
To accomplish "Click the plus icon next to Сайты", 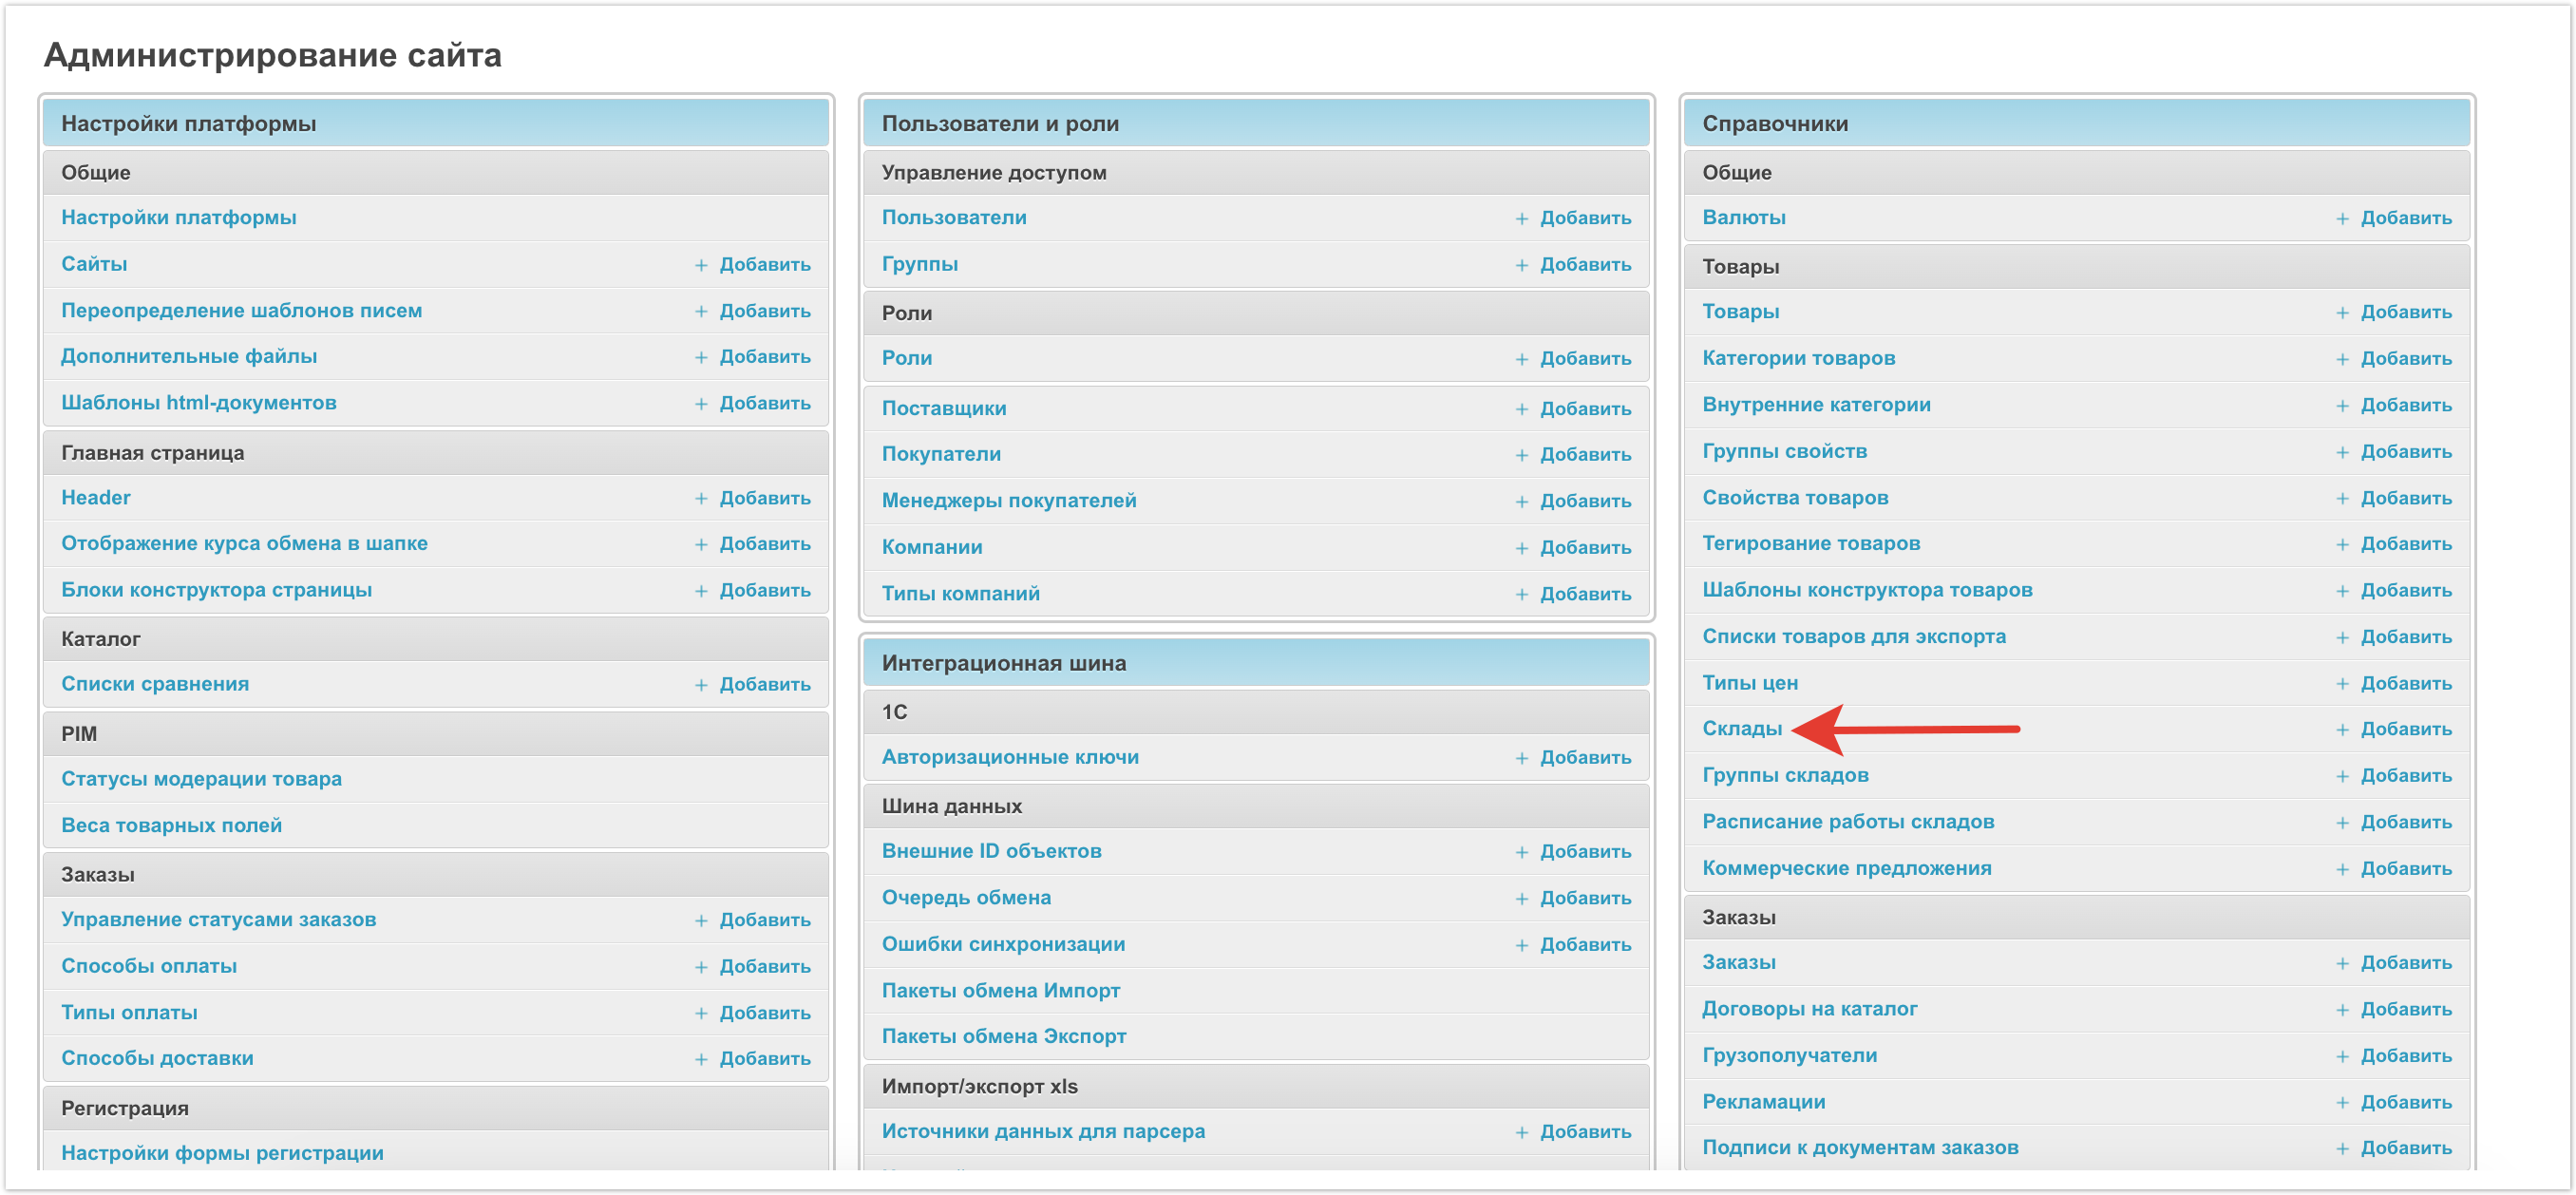I will point(701,265).
